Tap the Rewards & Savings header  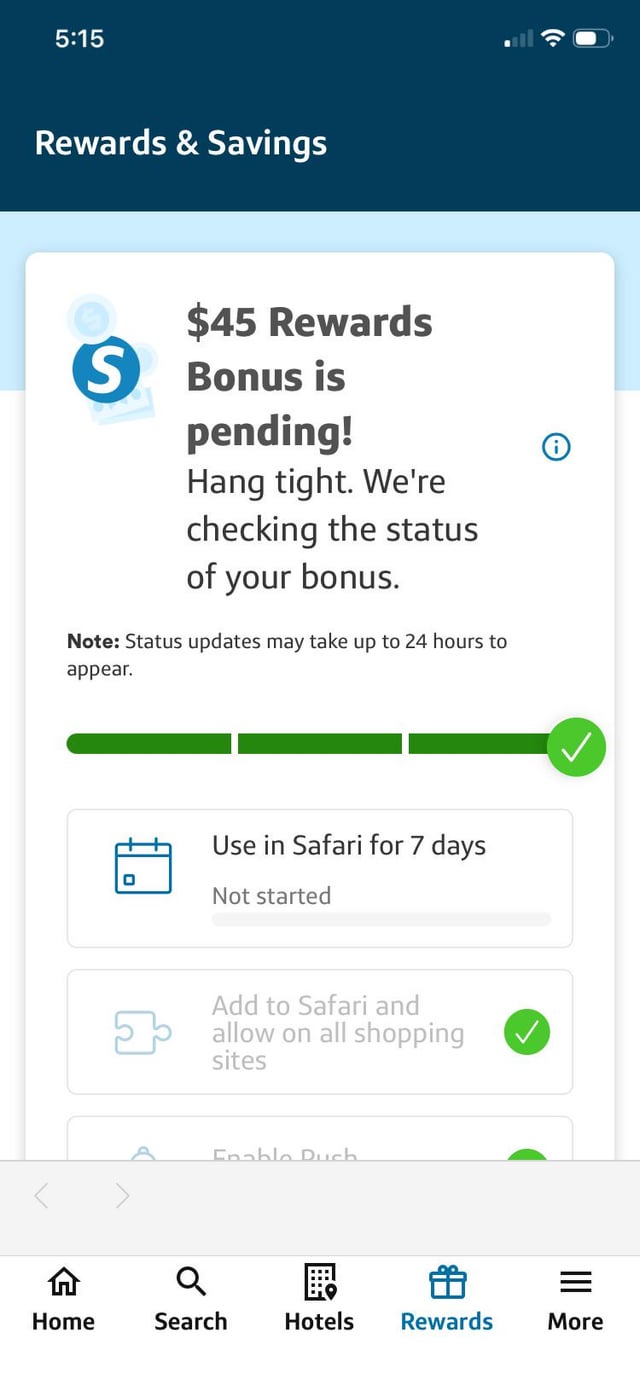click(180, 142)
